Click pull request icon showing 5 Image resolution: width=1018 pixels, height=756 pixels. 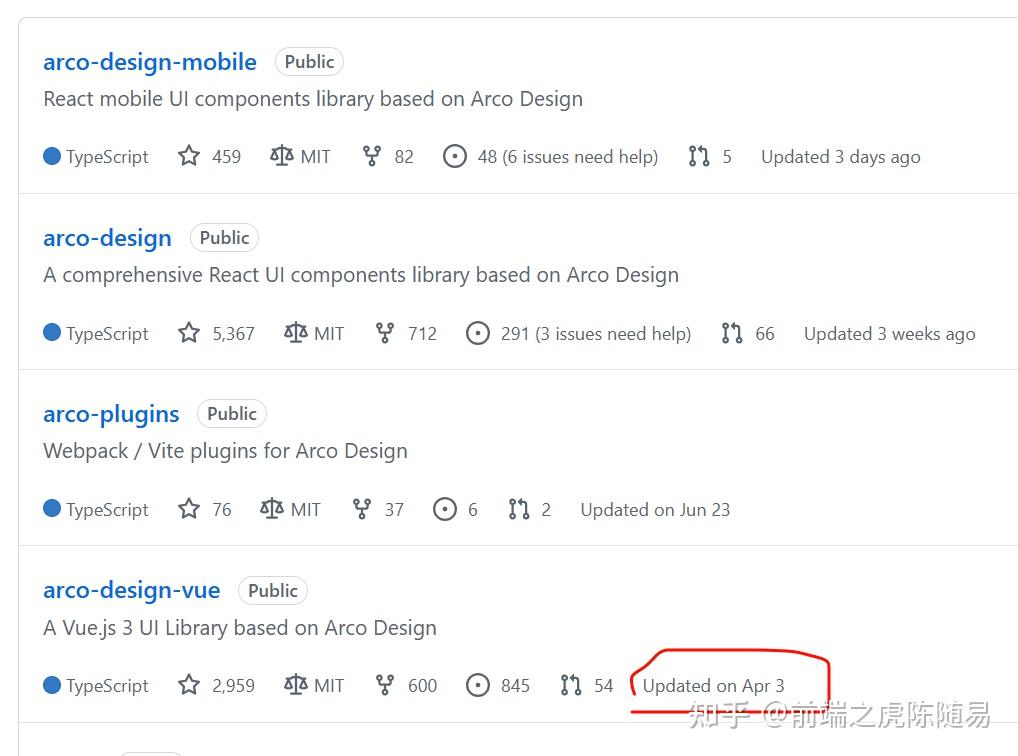click(x=699, y=156)
